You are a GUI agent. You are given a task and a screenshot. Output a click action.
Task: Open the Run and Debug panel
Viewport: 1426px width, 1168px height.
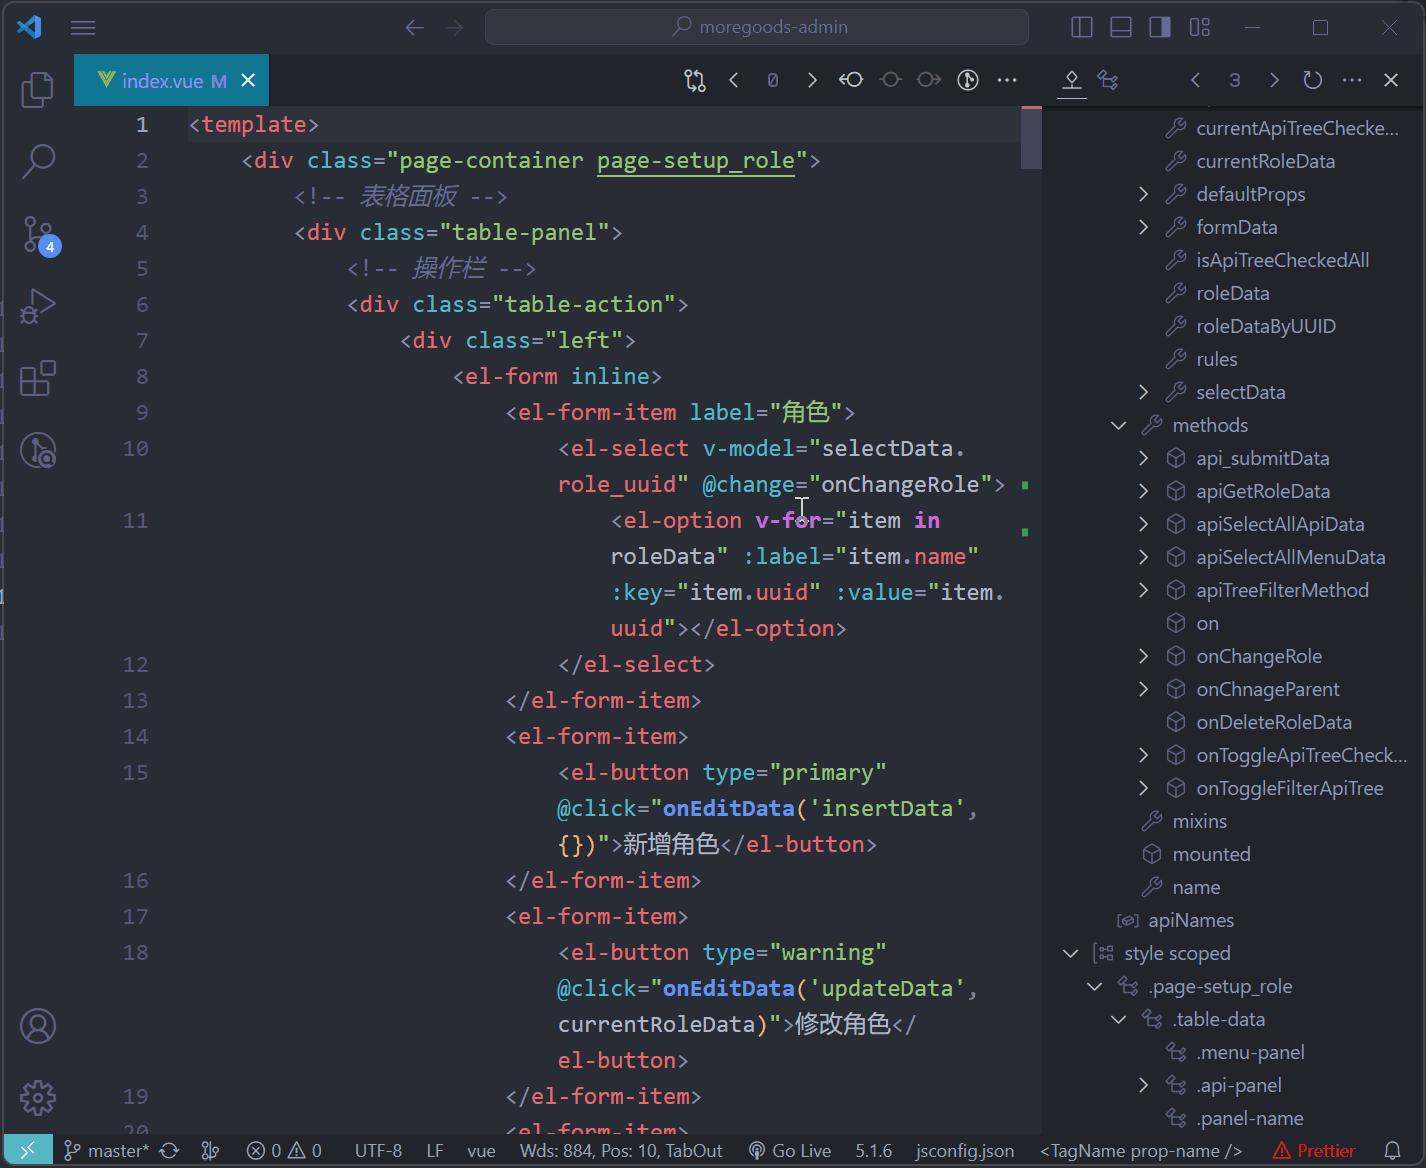37,307
